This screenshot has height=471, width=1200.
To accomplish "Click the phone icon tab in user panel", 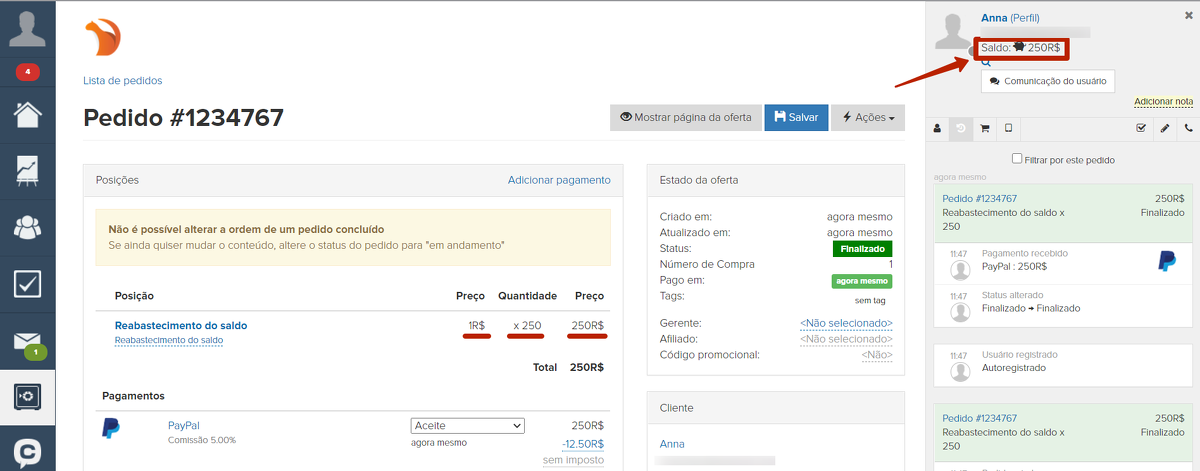I will [x=1188, y=129].
